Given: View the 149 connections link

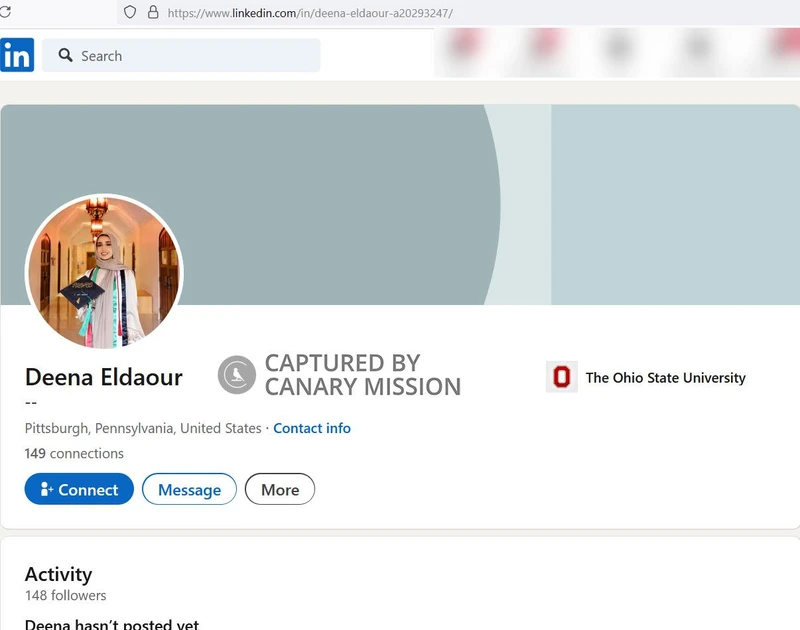Looking at the screenshot, I should pos(74,453).
